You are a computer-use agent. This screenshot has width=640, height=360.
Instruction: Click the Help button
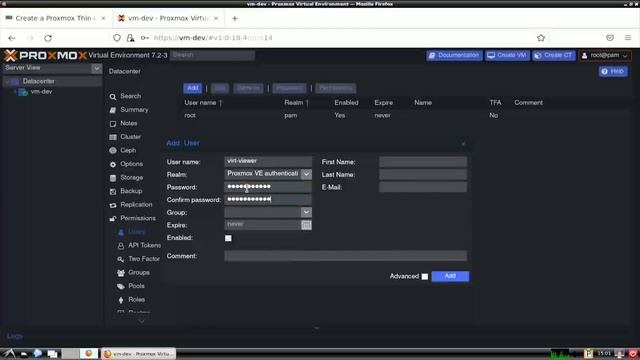[x=613, y=71]
